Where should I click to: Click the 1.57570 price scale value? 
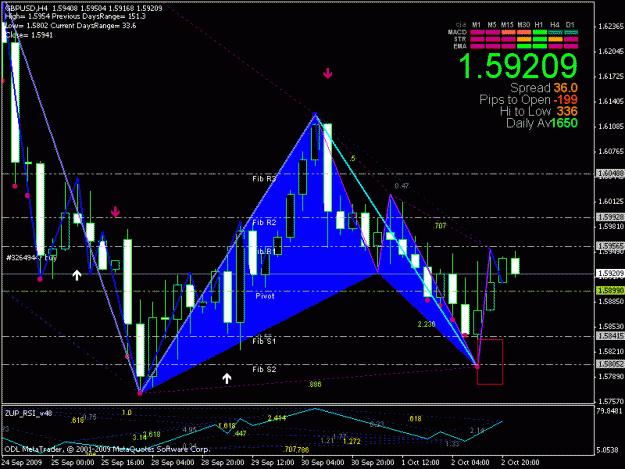click(x=611, y=401)
